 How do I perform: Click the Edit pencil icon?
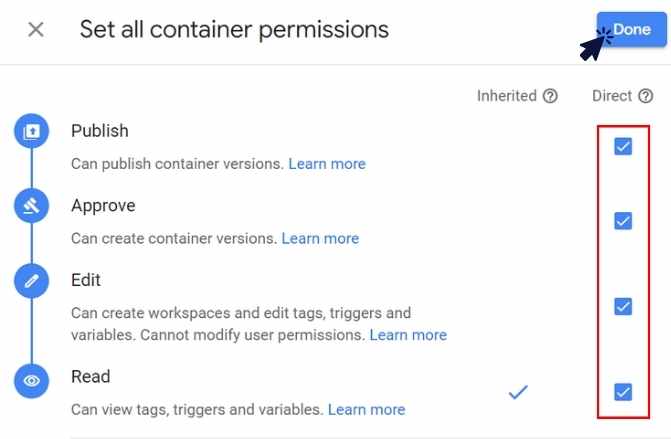tap(32, 281)
